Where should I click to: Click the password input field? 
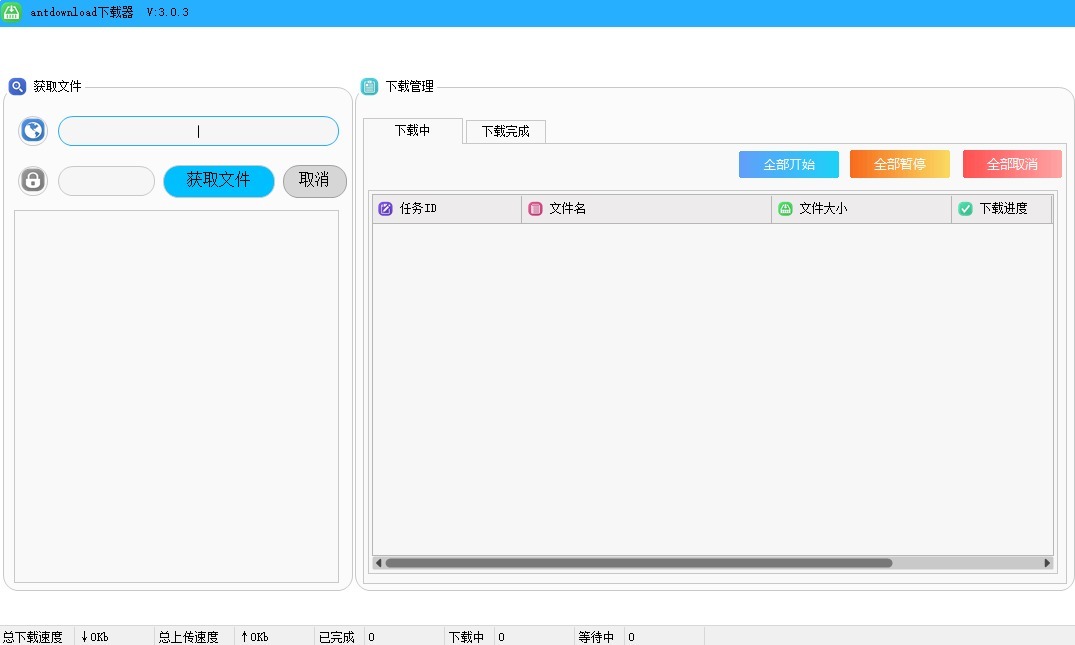pyautogui.click(x=106, y=181)
